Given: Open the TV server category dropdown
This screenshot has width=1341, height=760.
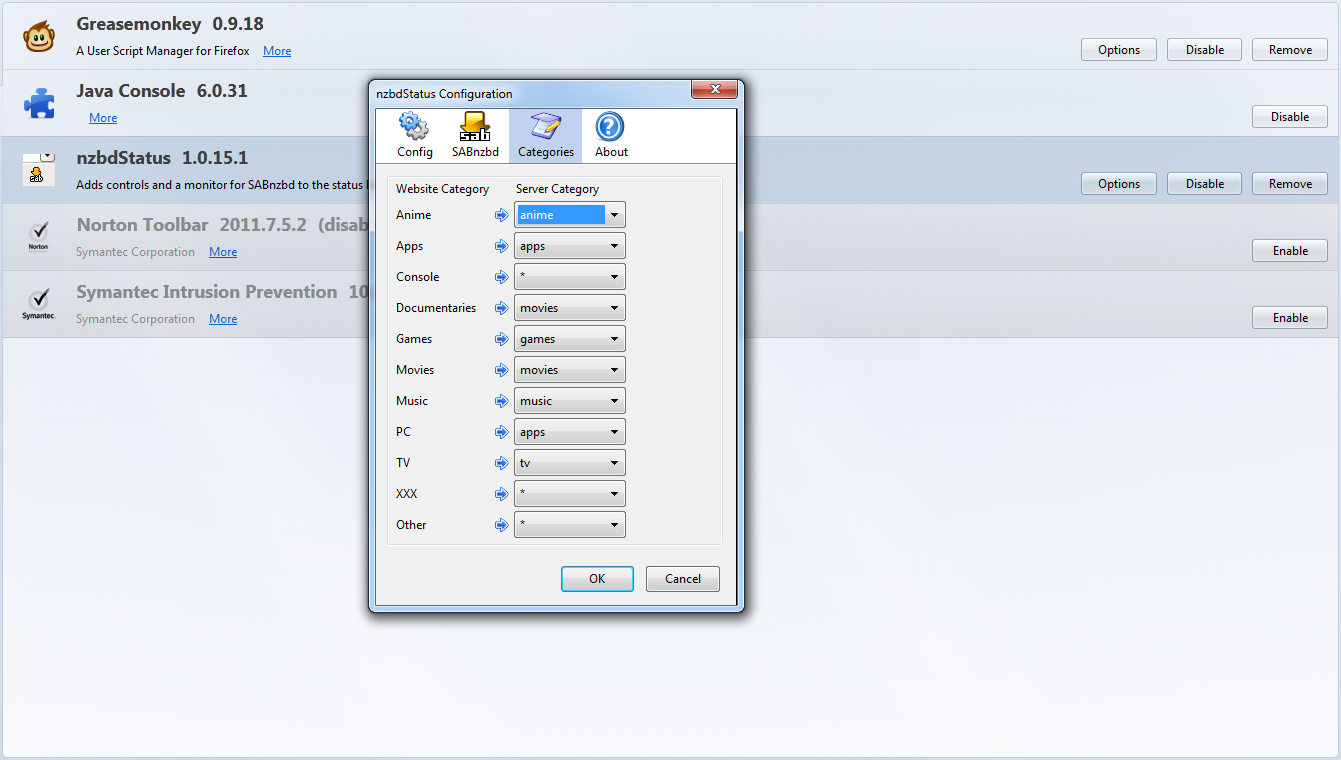Looking at the screenshot, I should (x=570, y=463).
